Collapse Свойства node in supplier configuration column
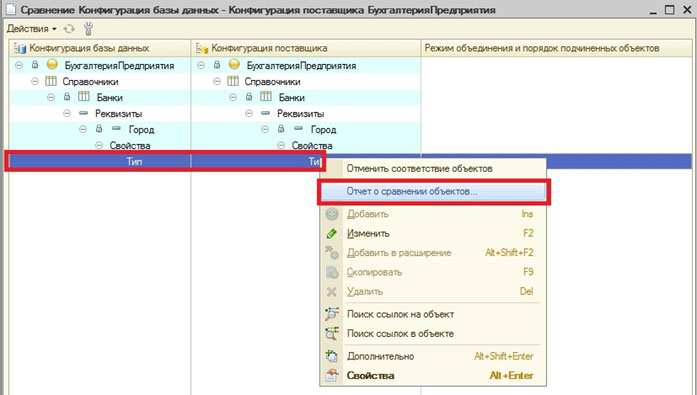This screenshot has width=697, height=395. pos(281,145)
